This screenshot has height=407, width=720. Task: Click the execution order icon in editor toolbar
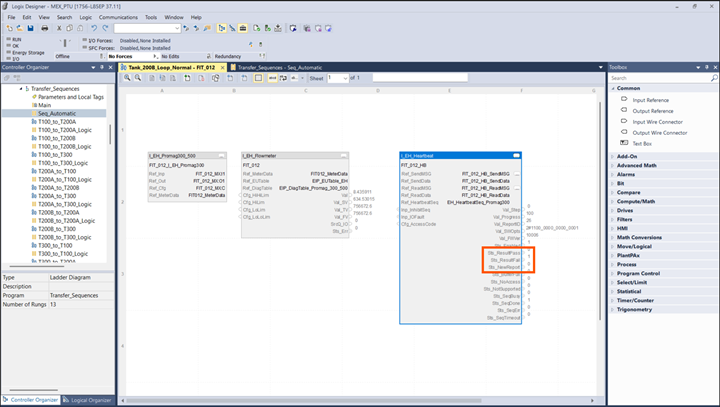(x=283, y=78)
